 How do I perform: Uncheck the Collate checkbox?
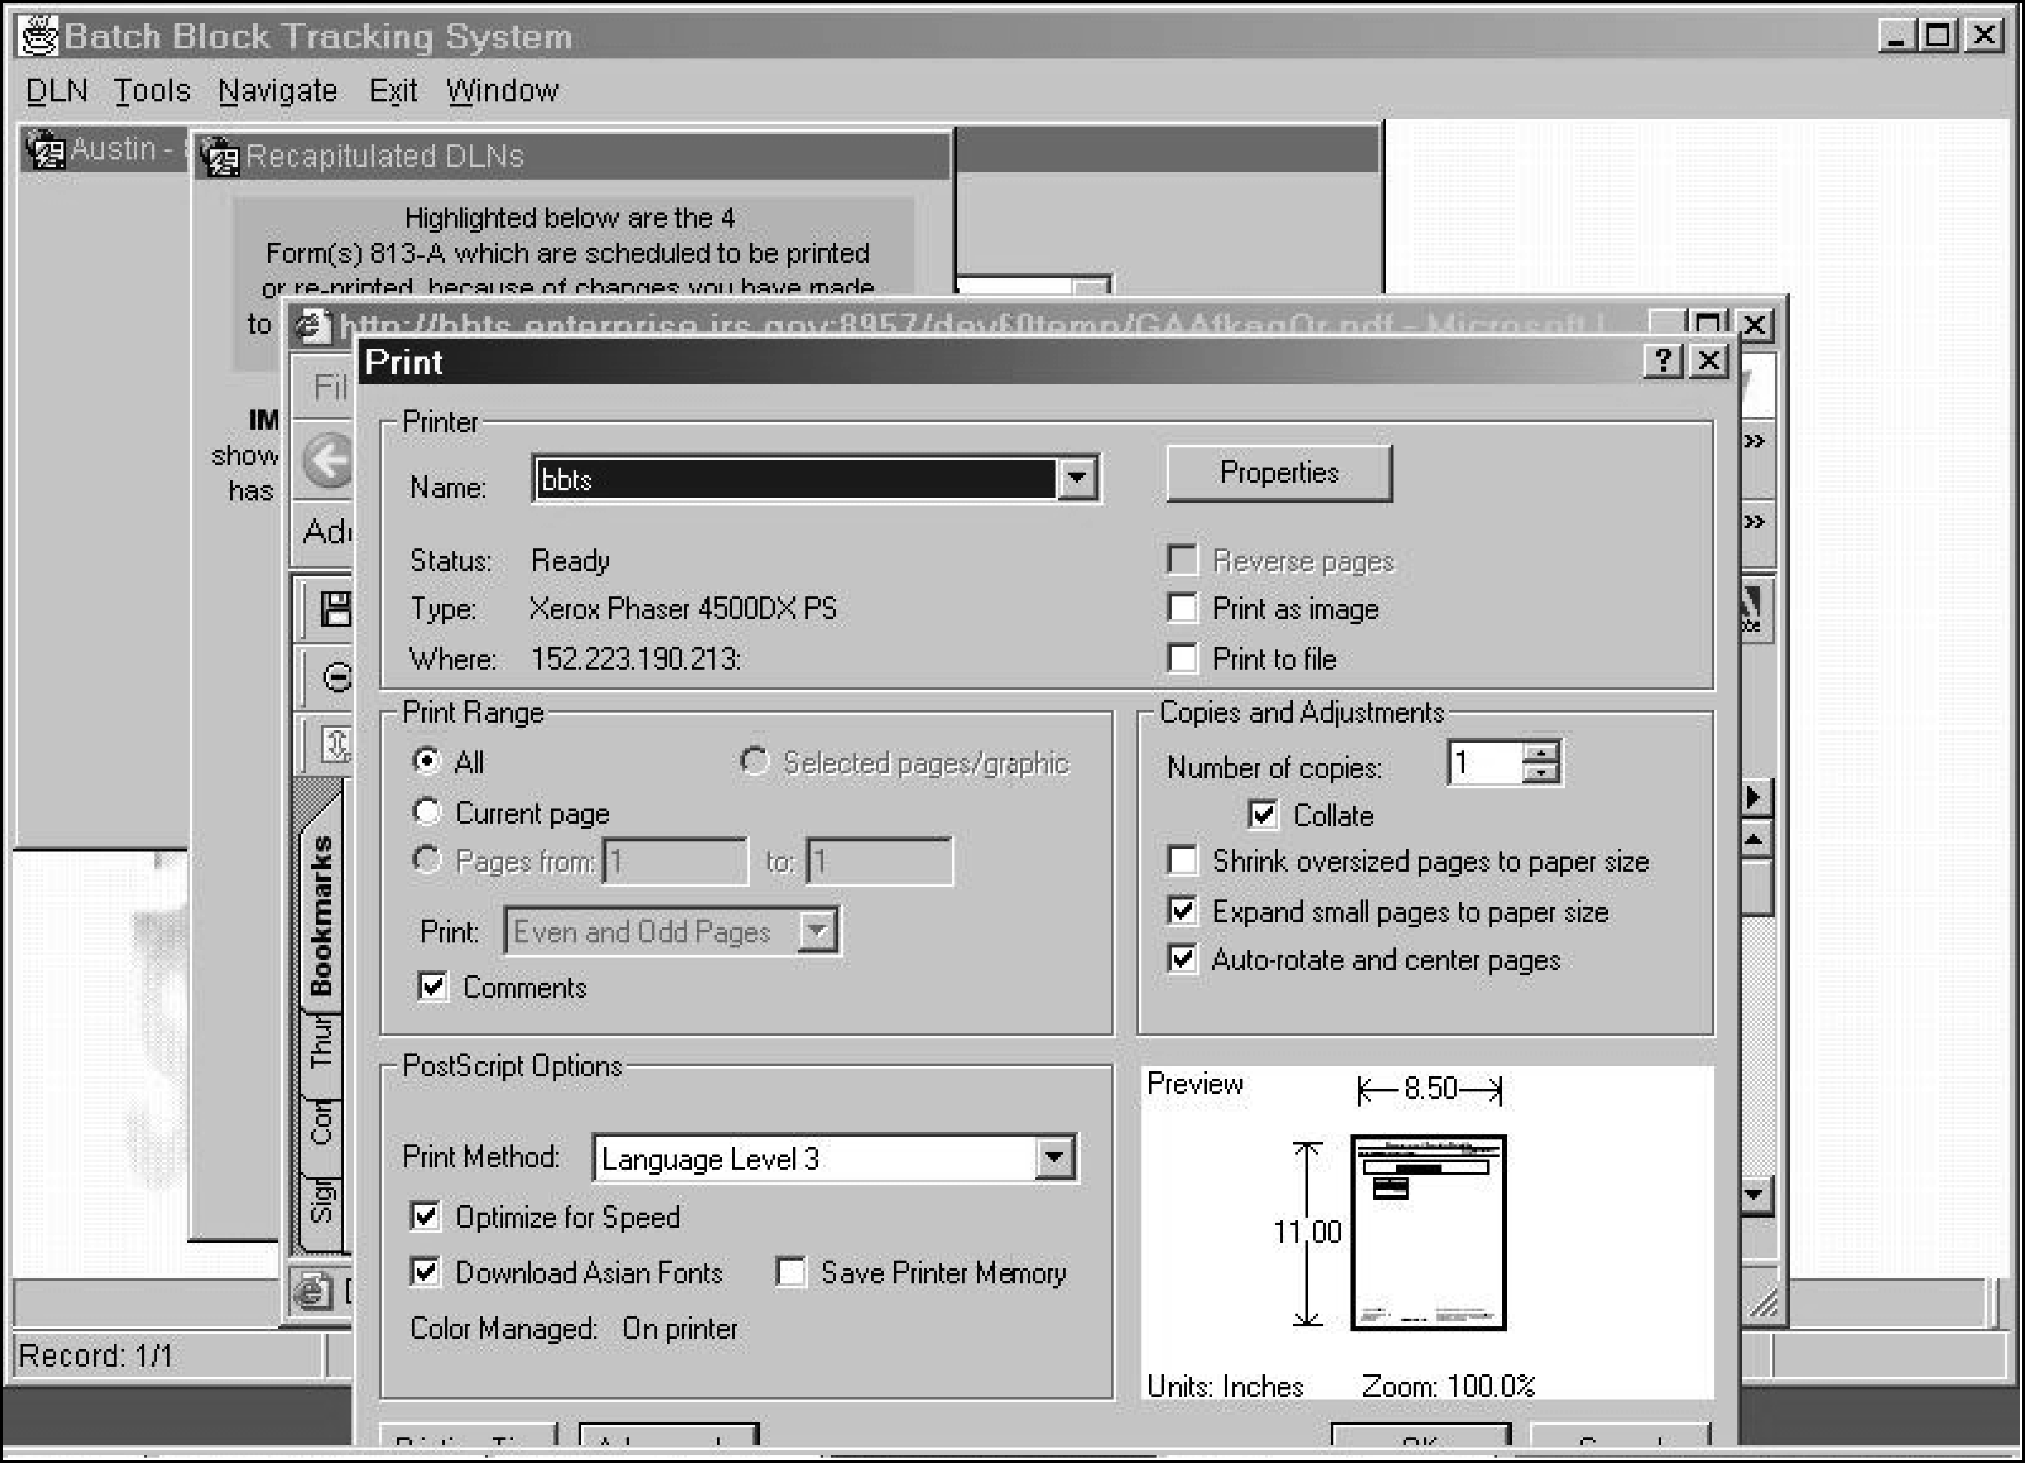[x=1263, y=814]
